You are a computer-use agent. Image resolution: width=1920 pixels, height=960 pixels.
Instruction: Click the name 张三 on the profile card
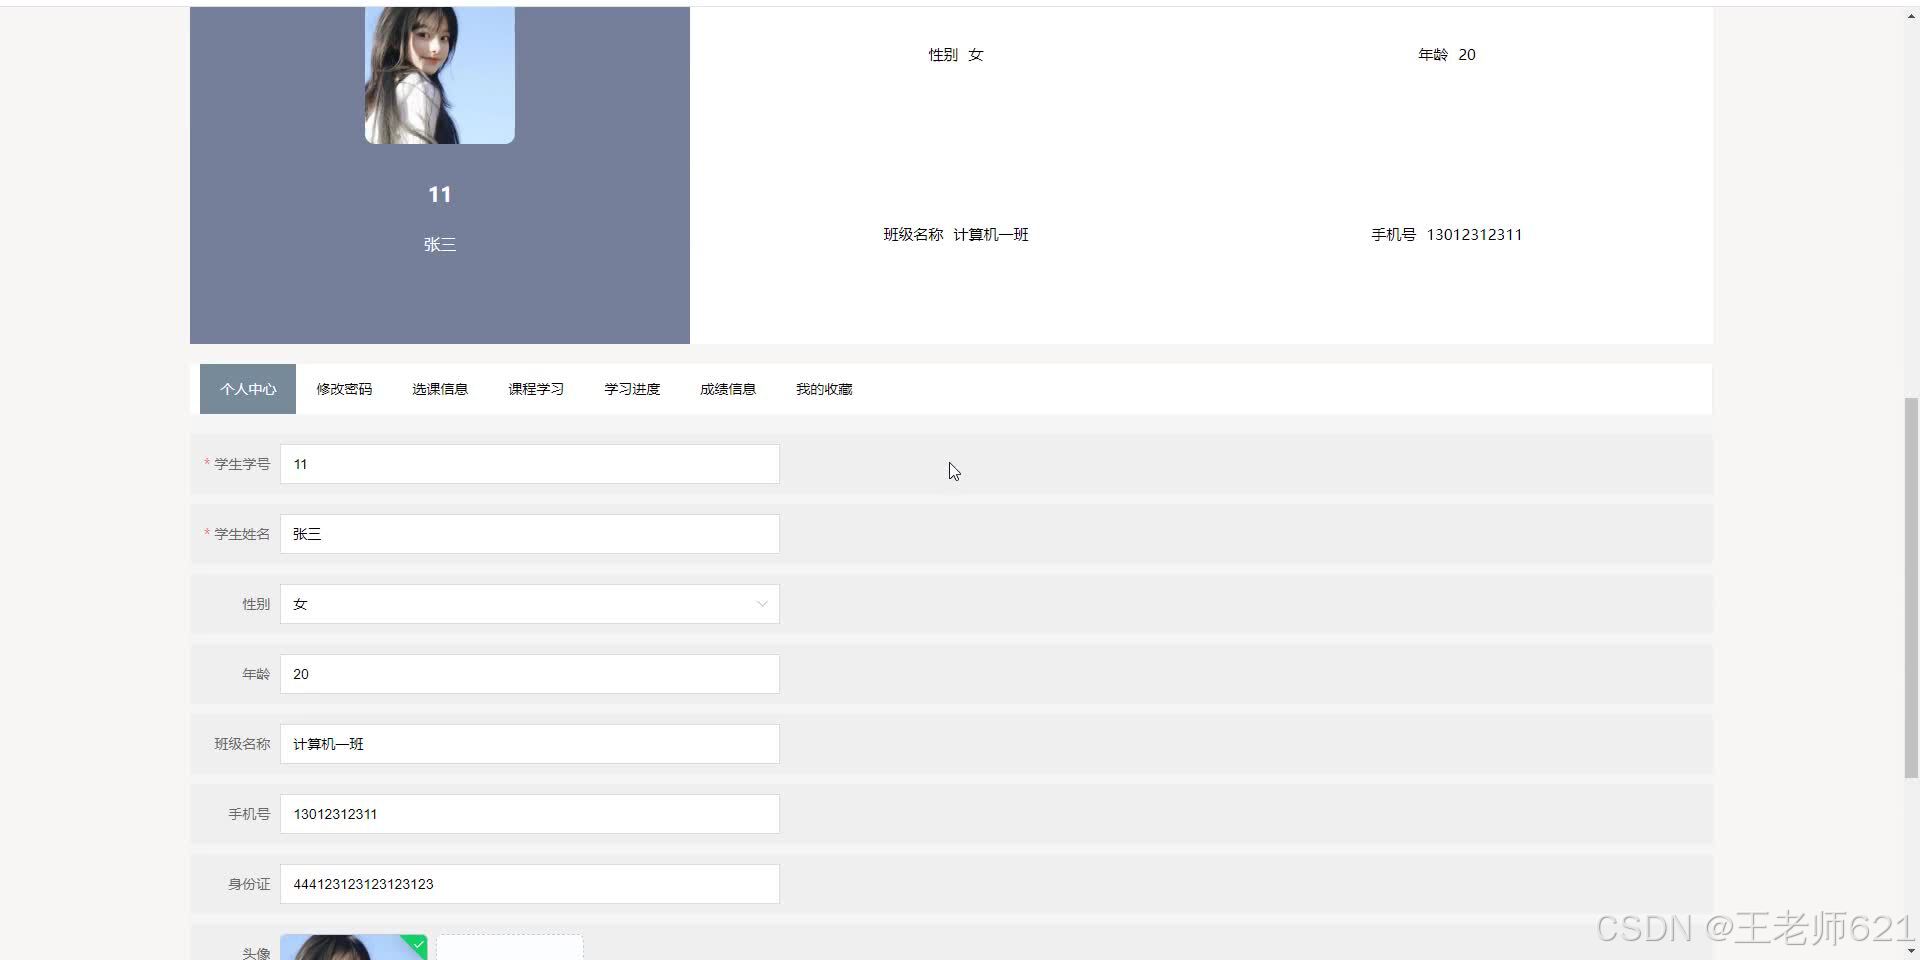tap(440, 244)
